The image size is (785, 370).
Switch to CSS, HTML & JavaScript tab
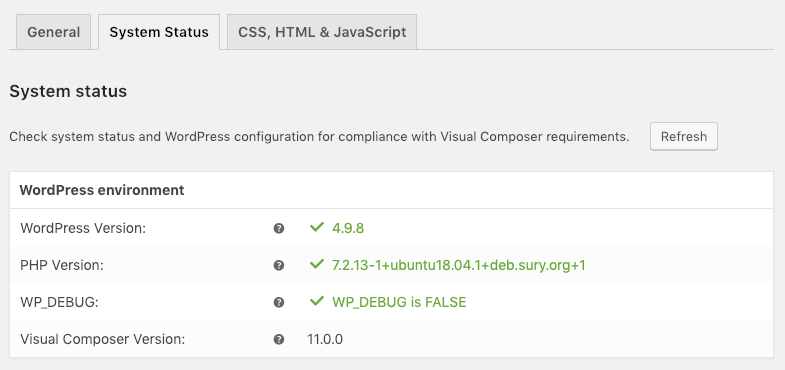coord(322,32)
